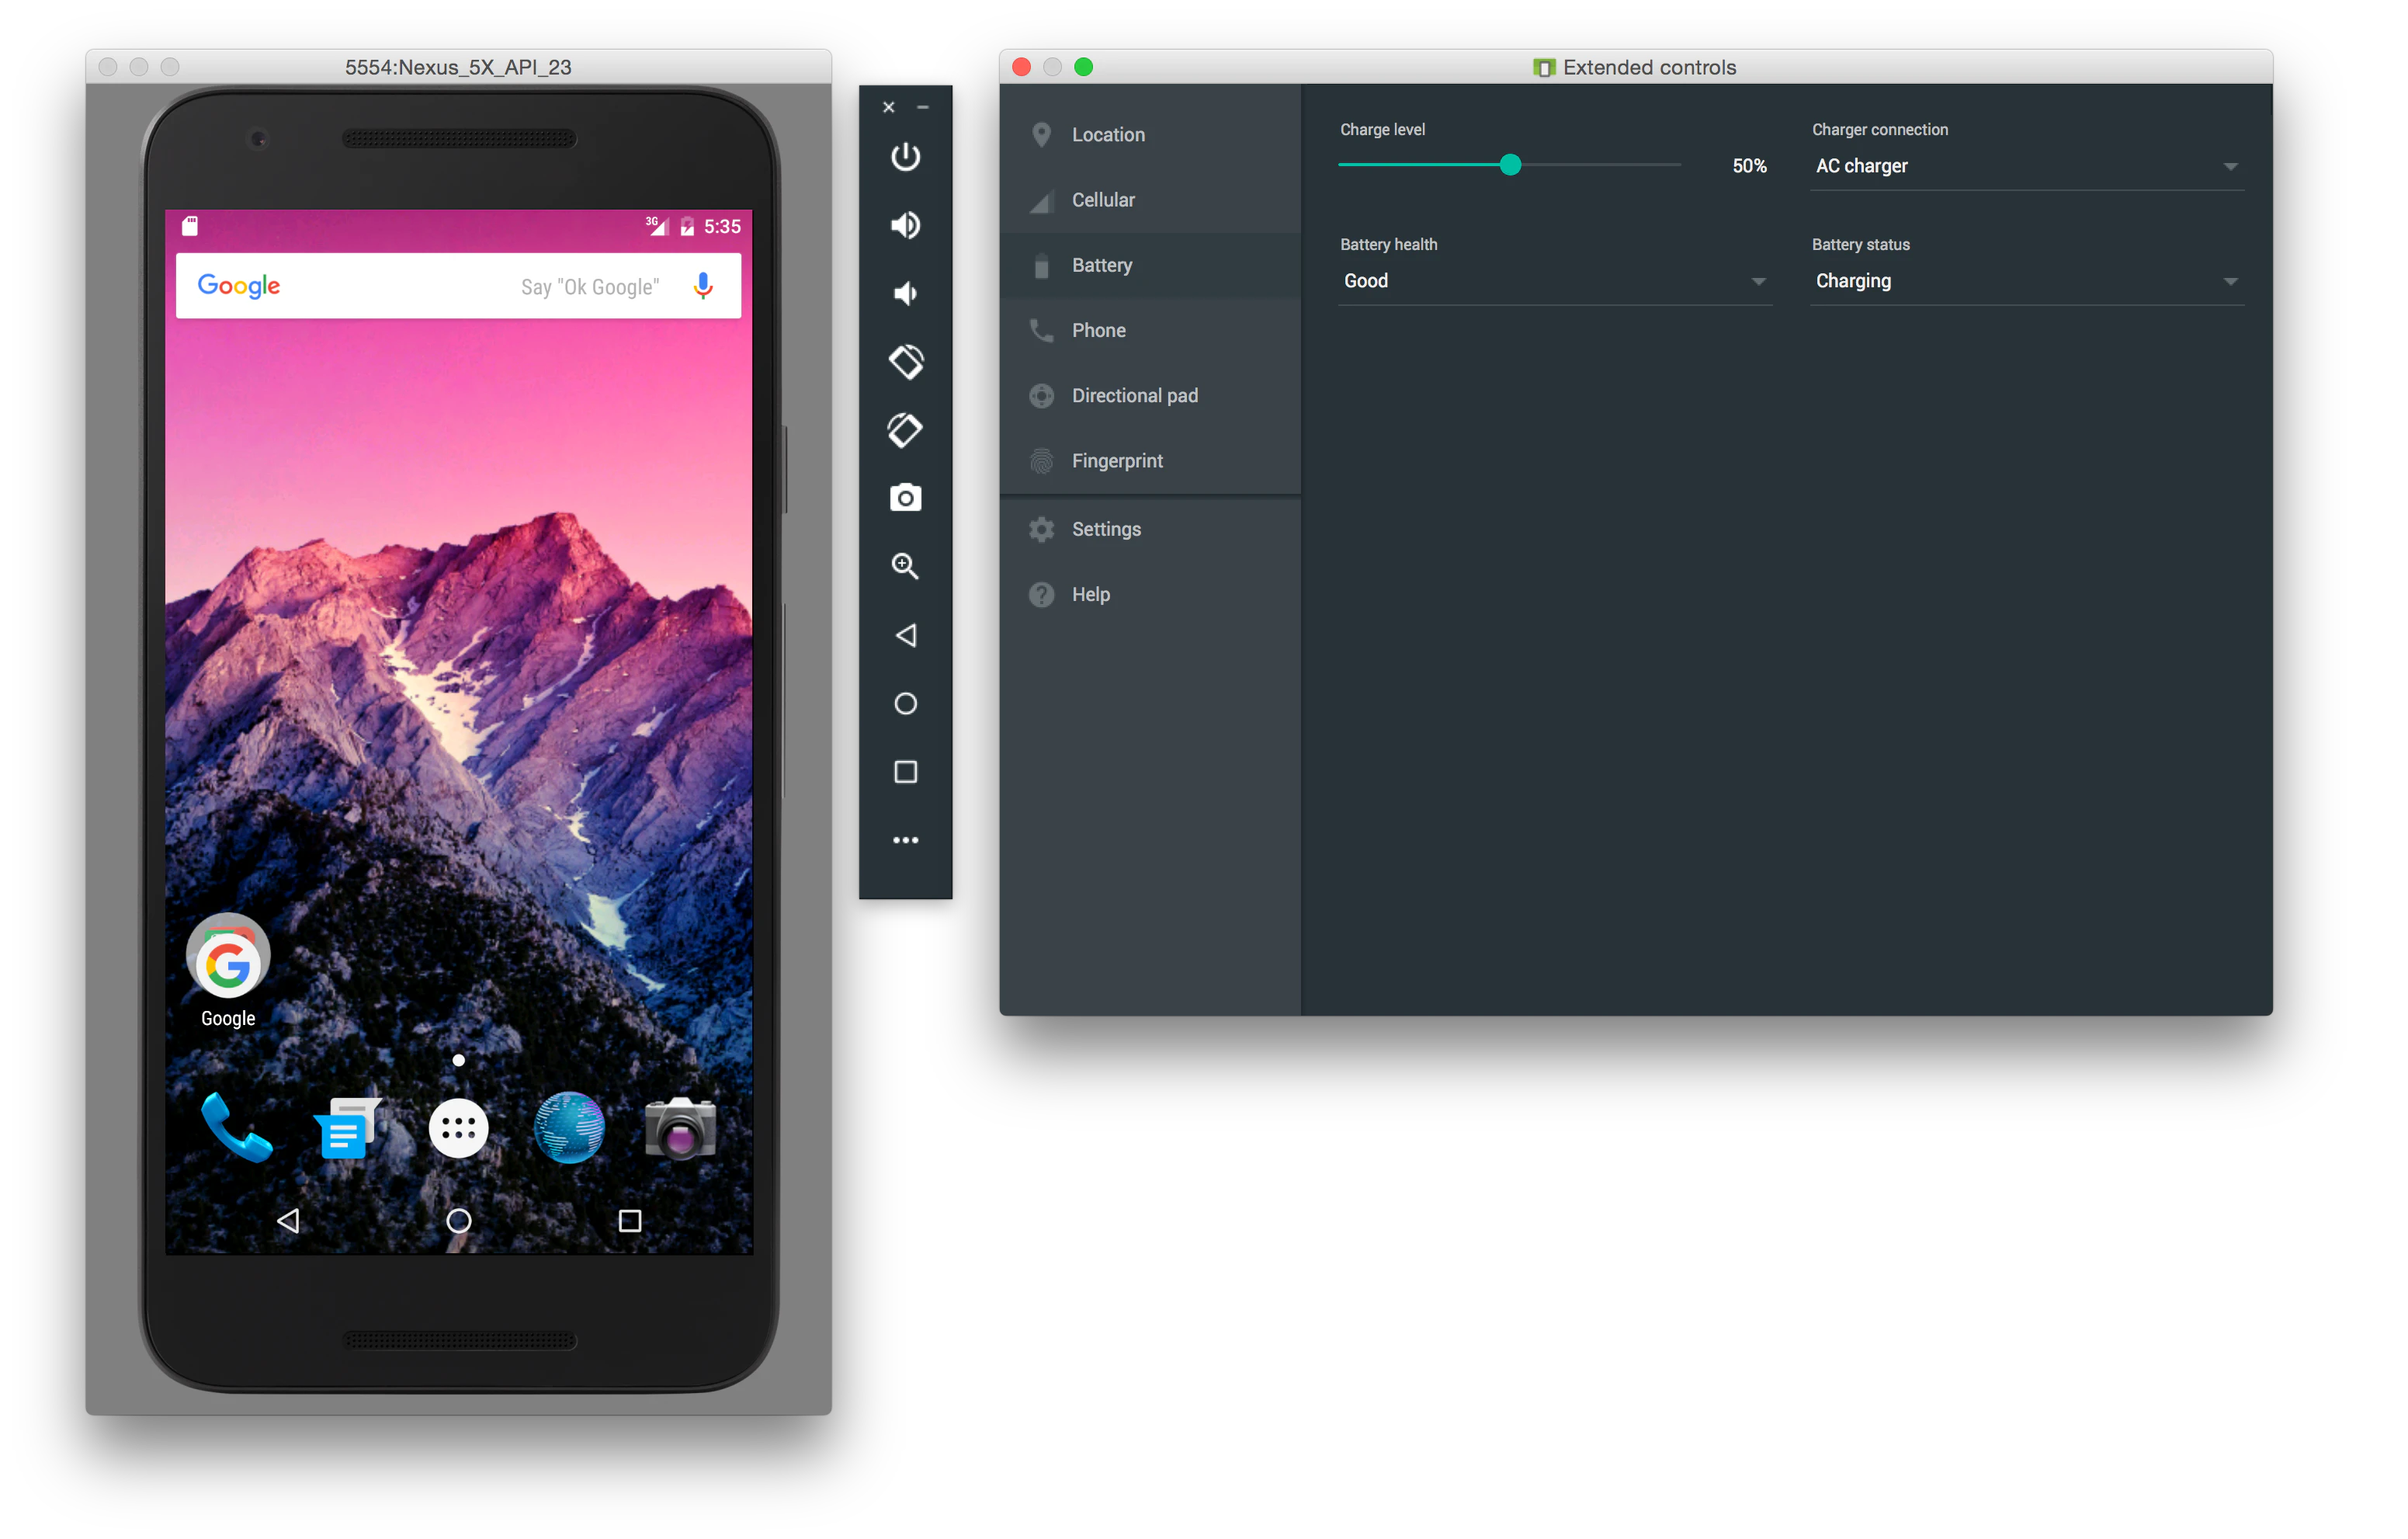Viewport: 2408px width, 1539px height.
Task: Rotate emulator left using rotate icon
Action: (x=905, y=362)
